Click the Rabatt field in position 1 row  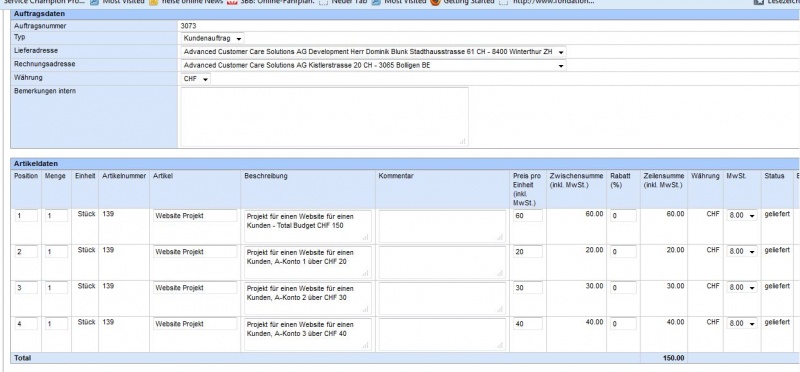[x=623, y=216]
